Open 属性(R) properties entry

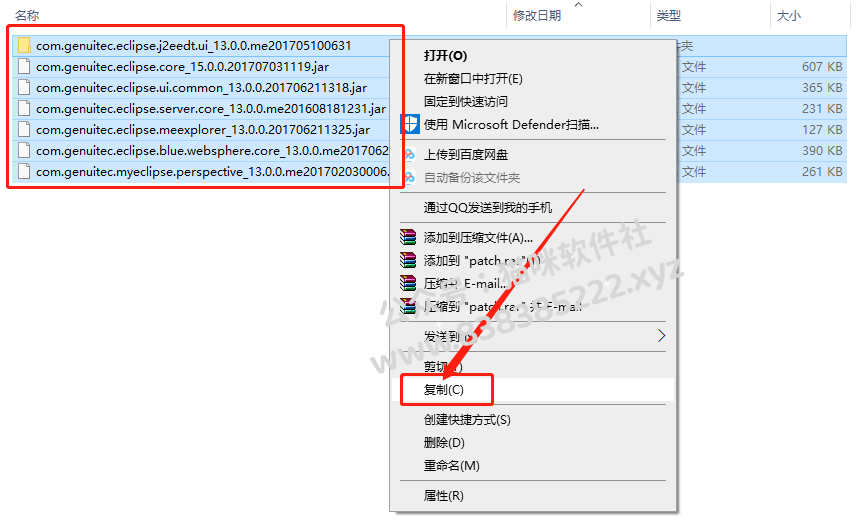pyautogui.click(x=443, y=495)
